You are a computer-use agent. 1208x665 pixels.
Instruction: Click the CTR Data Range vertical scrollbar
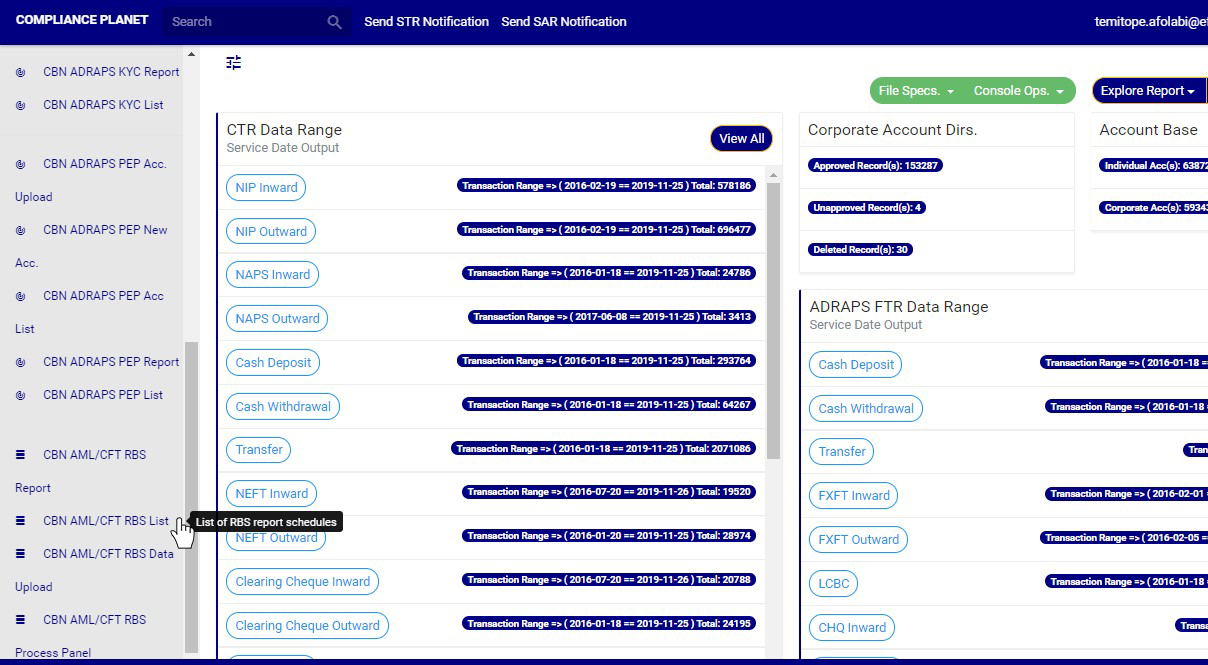(773, 320)
